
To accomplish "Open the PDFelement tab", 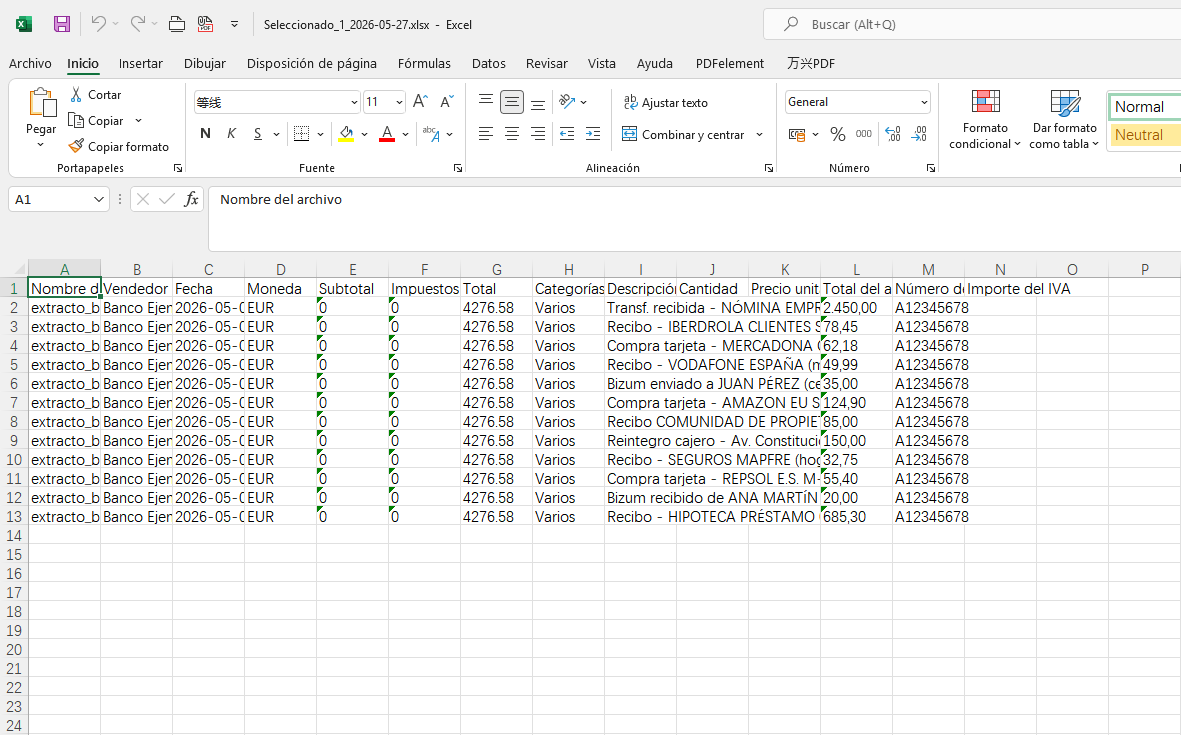I will [730, 63].
